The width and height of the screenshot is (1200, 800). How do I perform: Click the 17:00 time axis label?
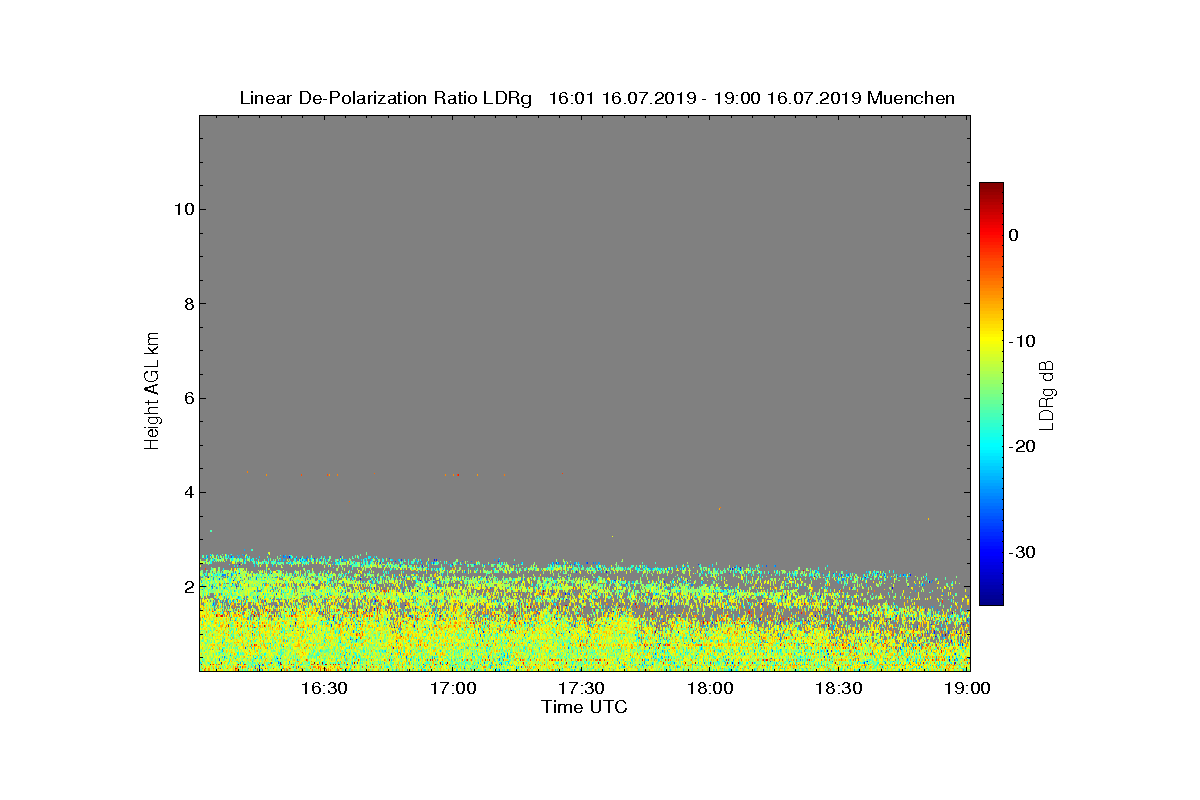(x=452, y=689)
